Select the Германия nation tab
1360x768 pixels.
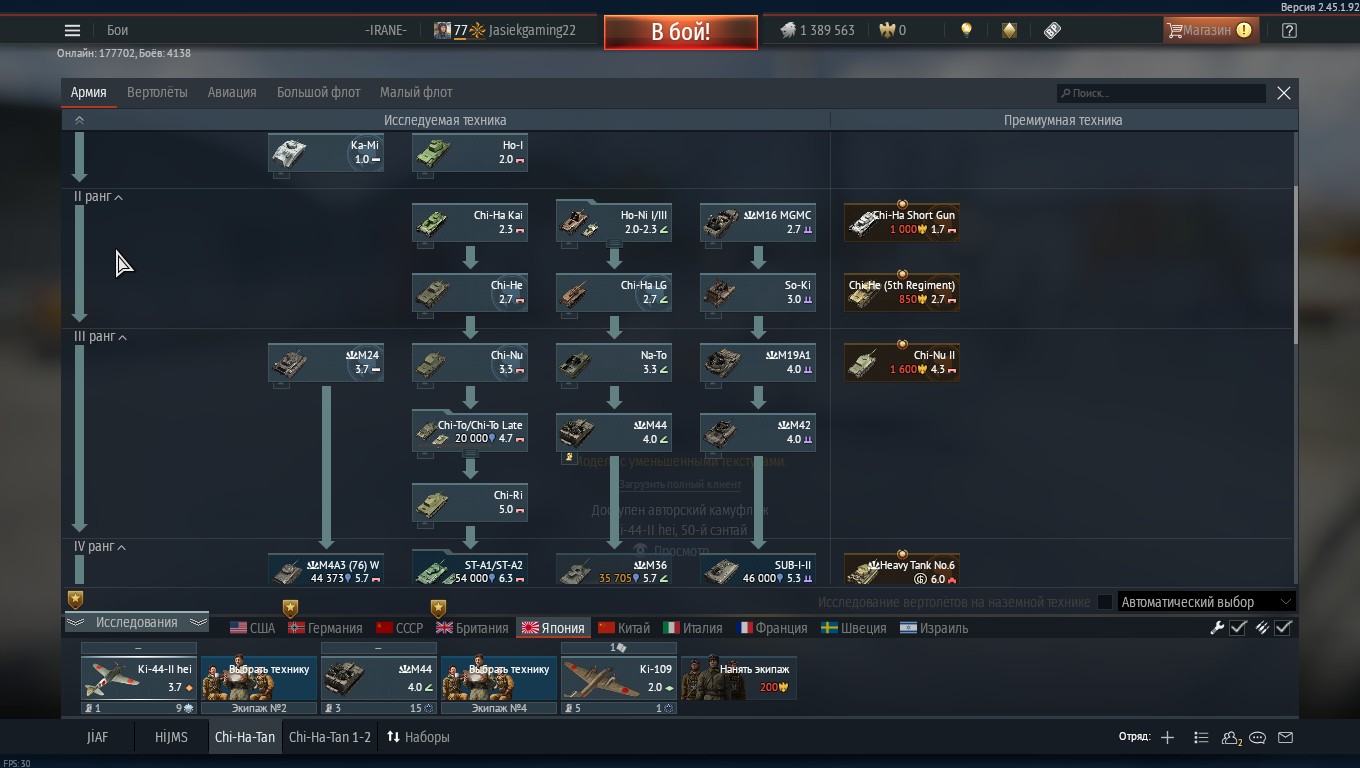pyautogui.click(x=325, y=628)
